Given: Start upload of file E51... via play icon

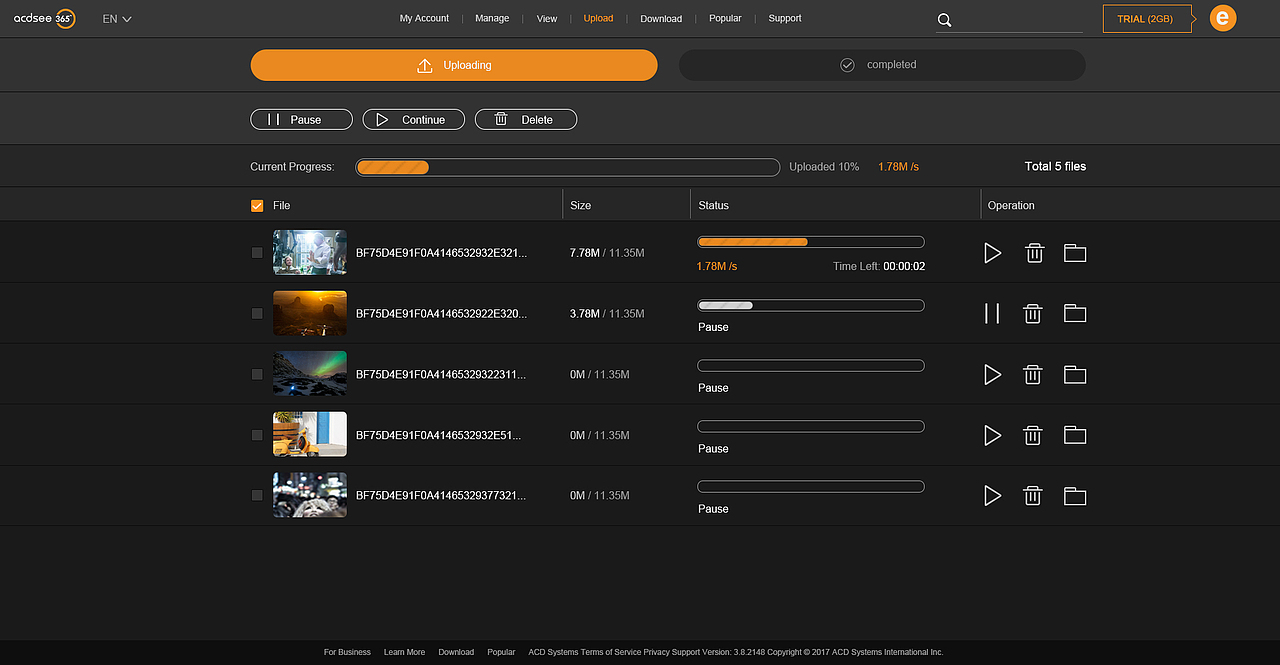Looking at the screenshot, I should 992,435.
